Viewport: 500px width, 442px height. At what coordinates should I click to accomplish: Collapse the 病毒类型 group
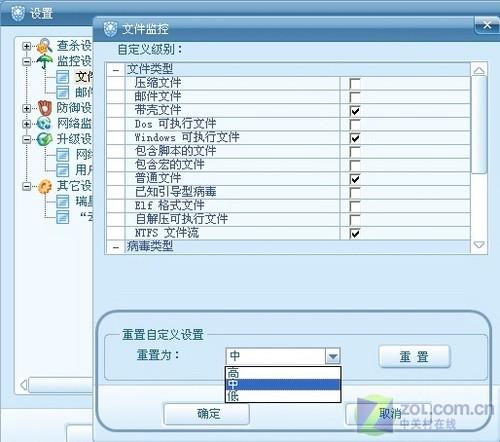116,247
